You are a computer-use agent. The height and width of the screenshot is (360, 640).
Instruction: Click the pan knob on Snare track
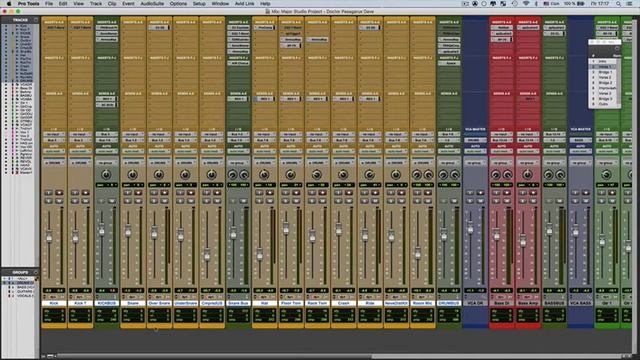(132, 175)
